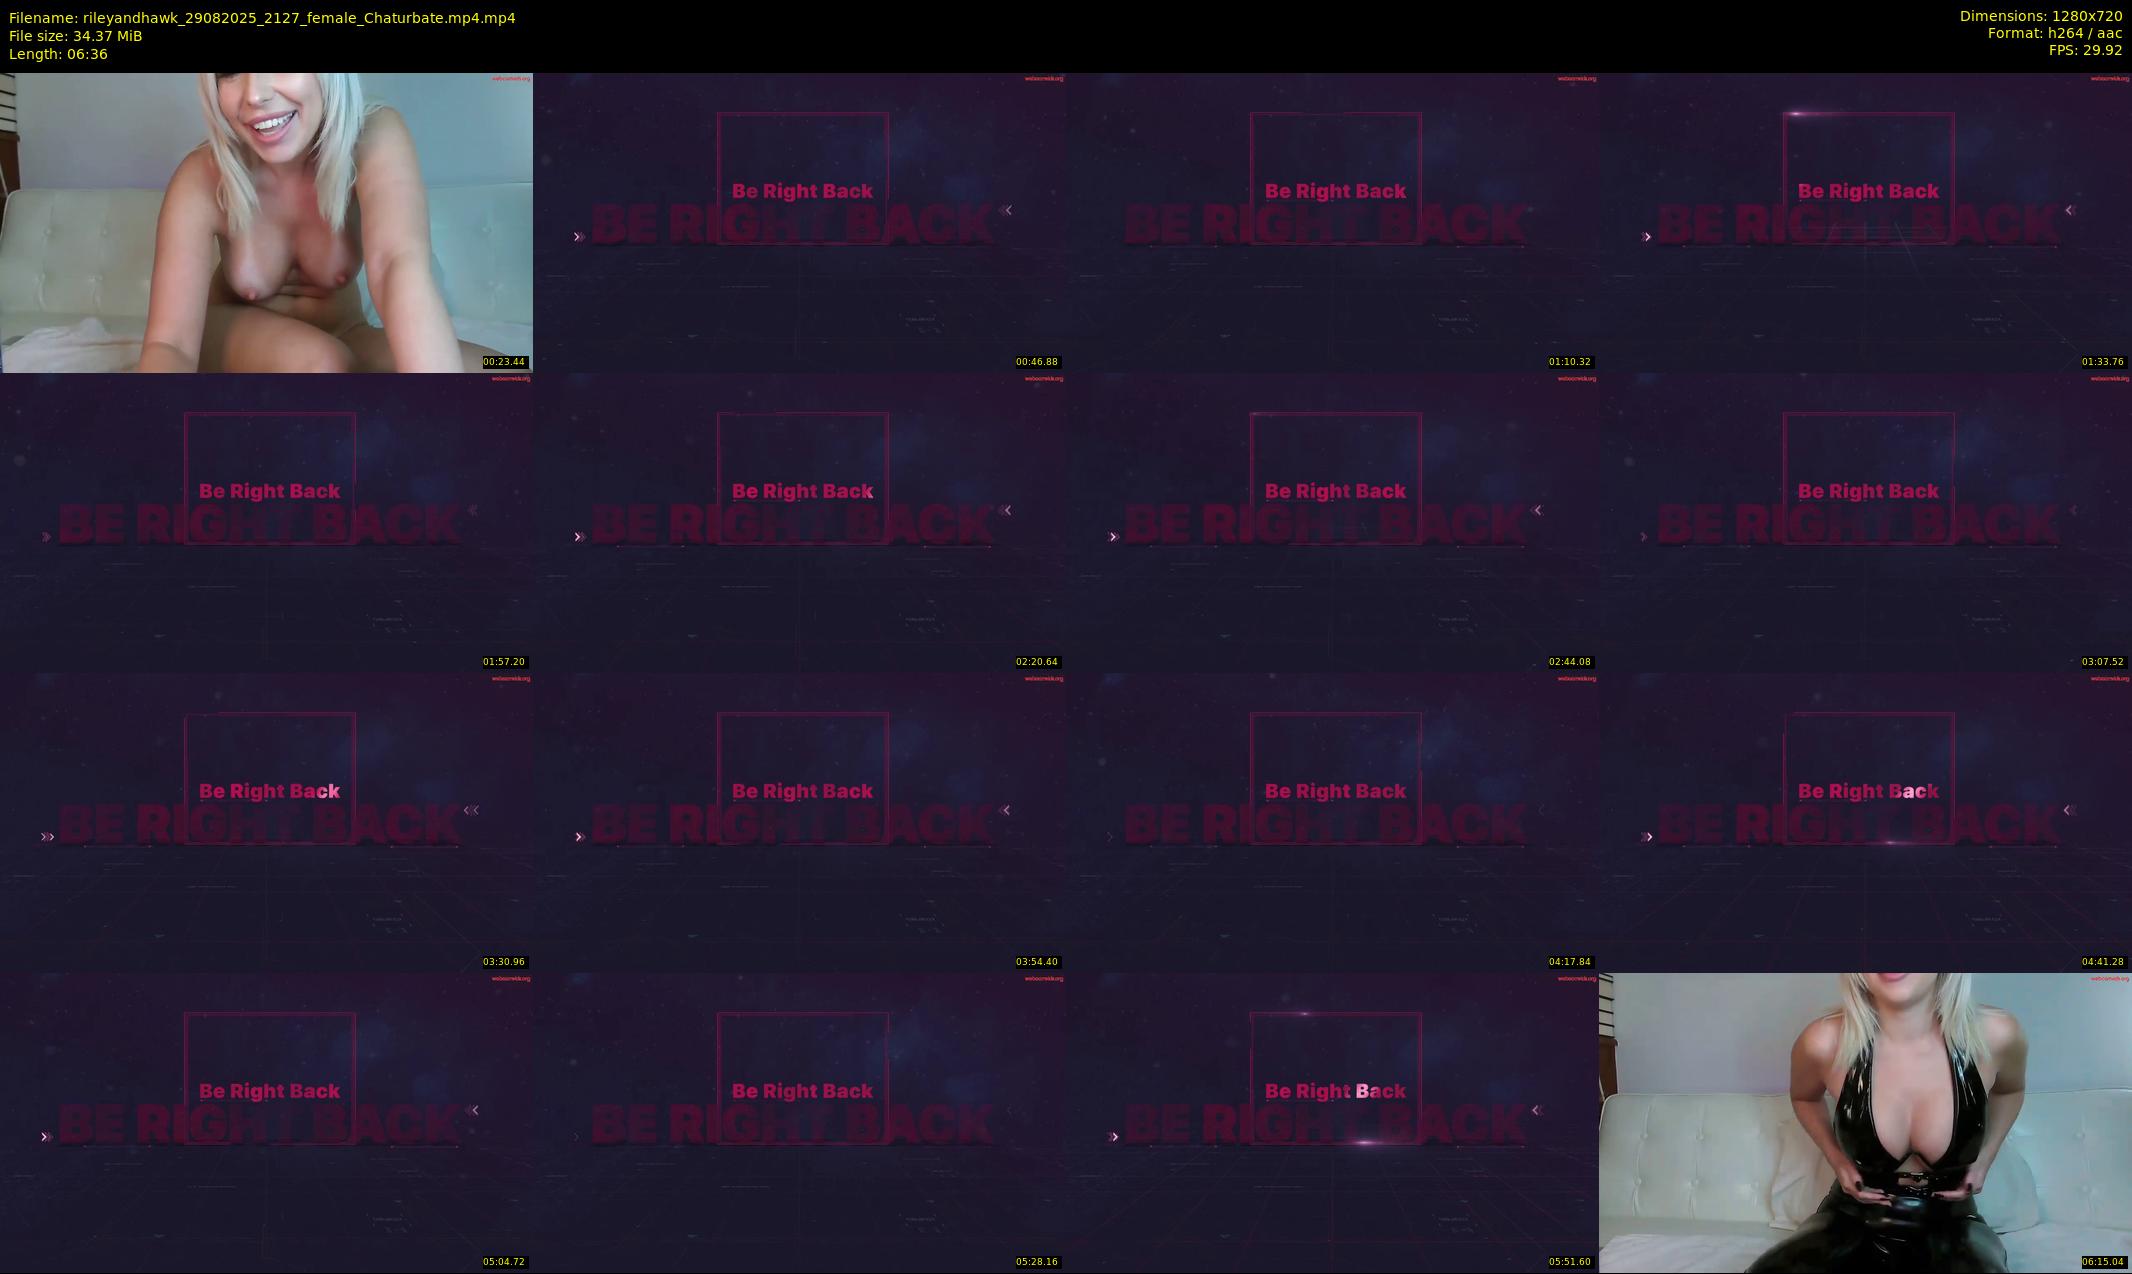Viewport: 2132px width, 1274px height.
Task: Select the frame at 01:10.32
Action: [1332, 222]
